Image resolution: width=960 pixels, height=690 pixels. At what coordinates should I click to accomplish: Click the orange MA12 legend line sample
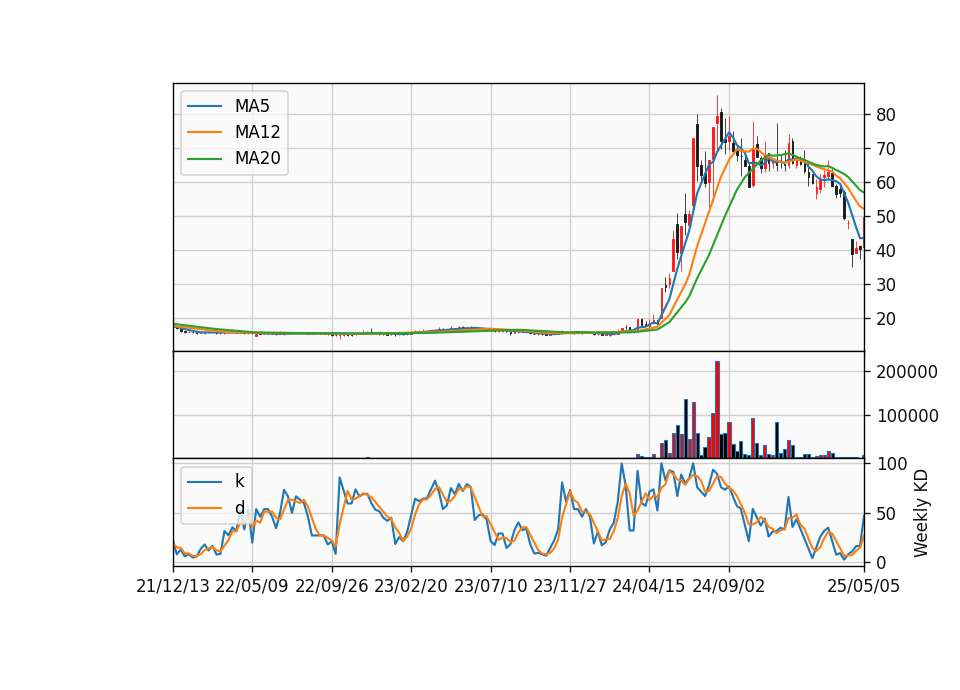click(x=204, y=132)
